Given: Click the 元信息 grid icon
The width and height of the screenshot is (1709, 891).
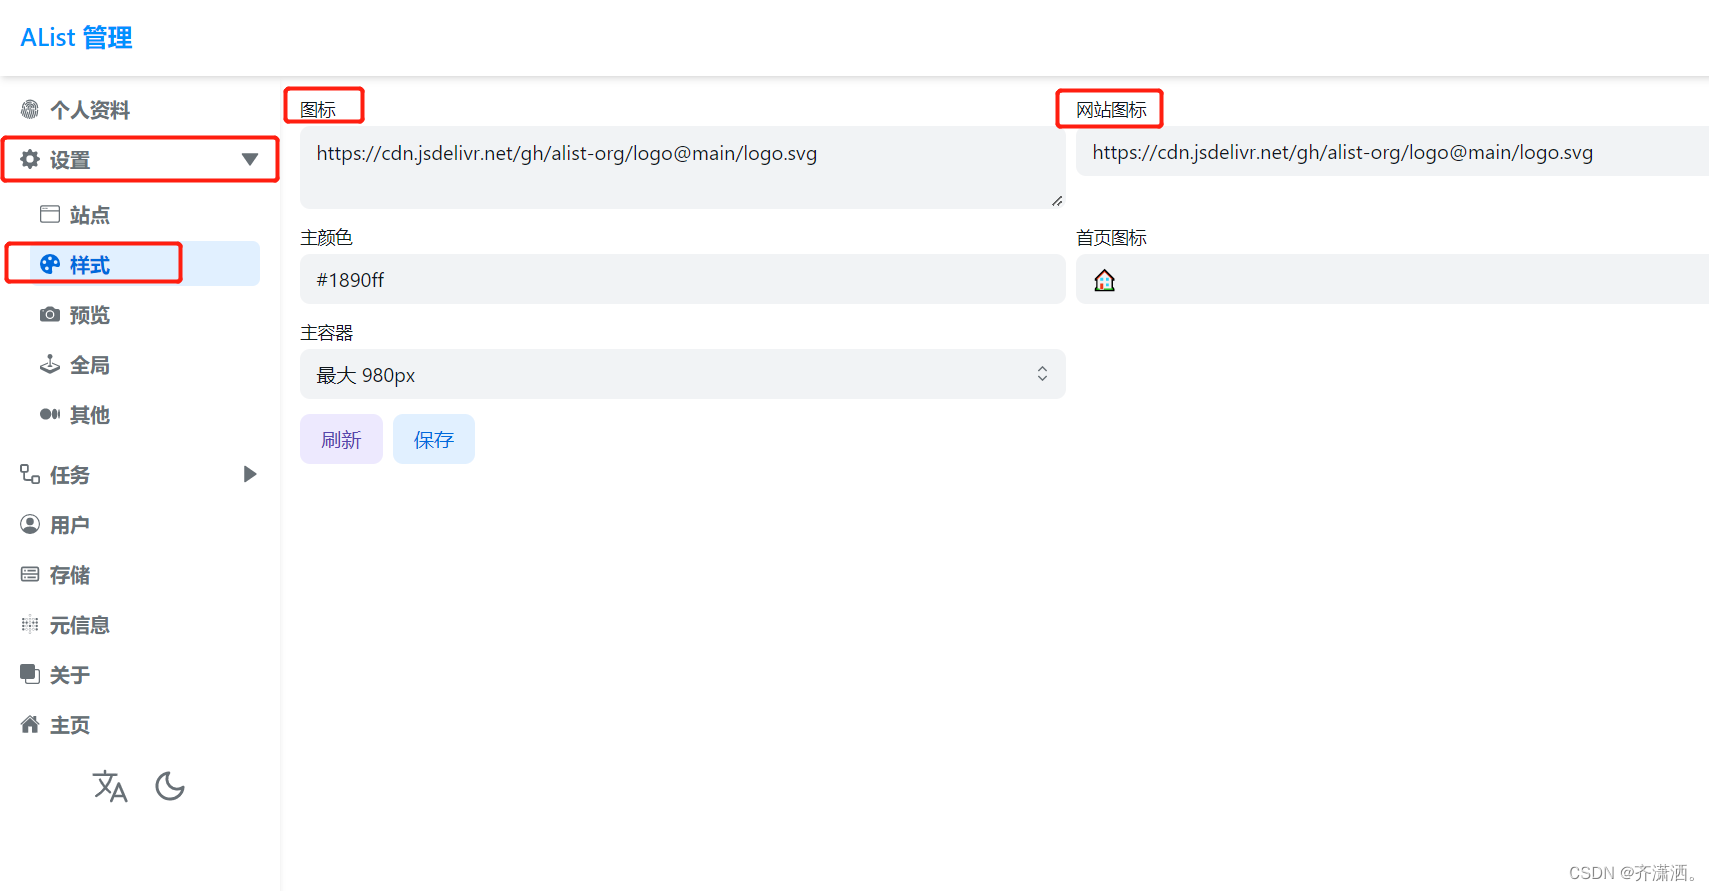Looking at the screenshot, I should point(30,624).
